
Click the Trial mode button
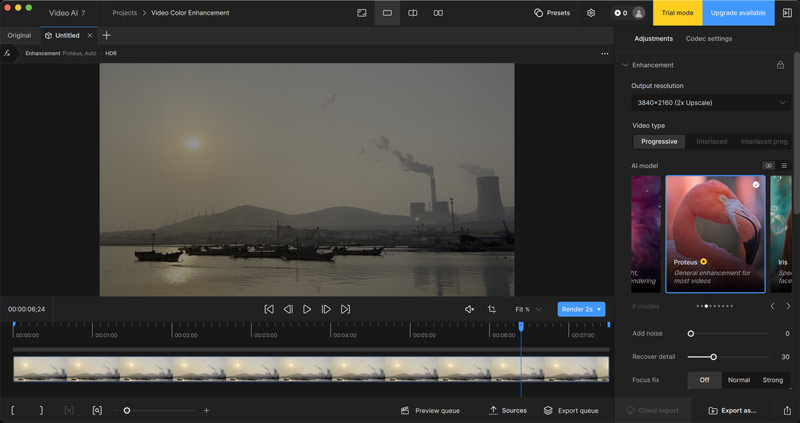(x=678, y=13)
